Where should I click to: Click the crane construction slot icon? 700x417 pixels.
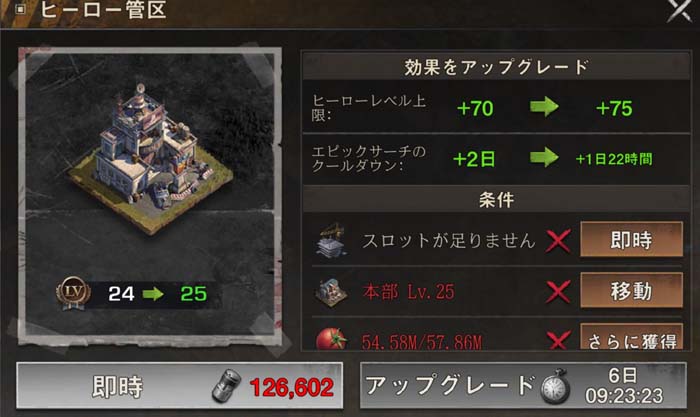332,242
